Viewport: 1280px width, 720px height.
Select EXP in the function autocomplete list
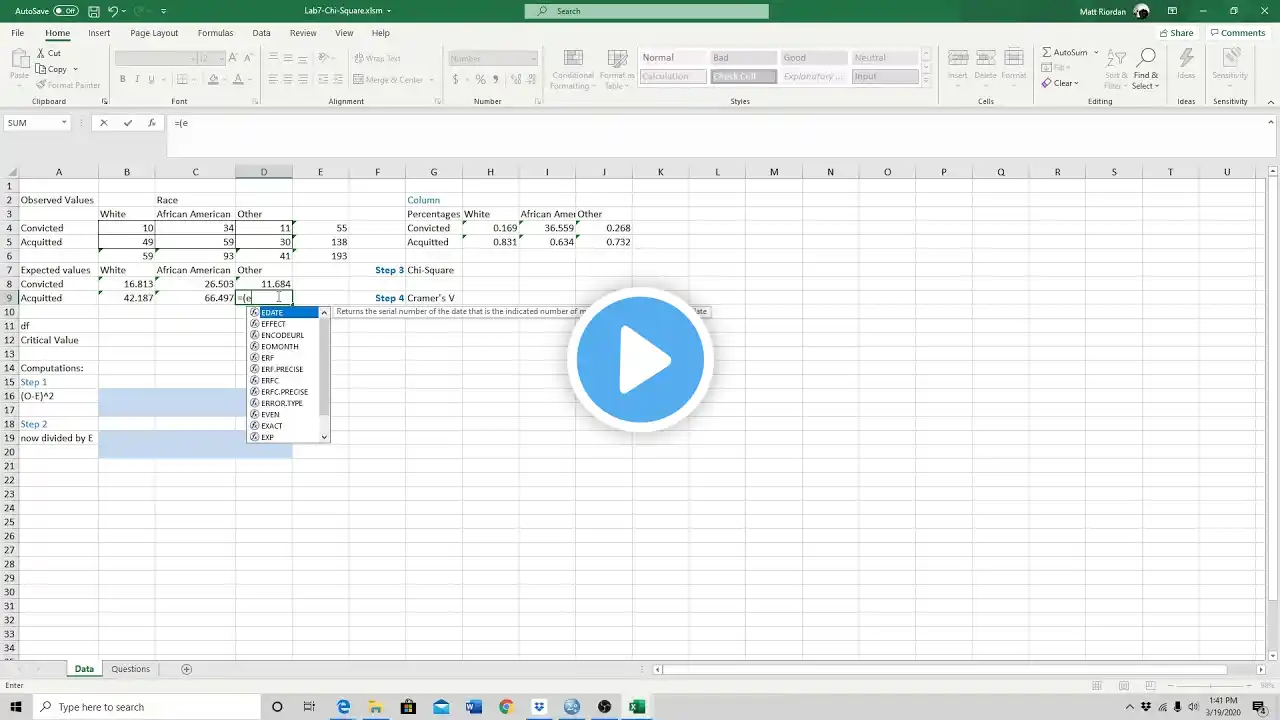pyautogui.click(x=284, y=437)
